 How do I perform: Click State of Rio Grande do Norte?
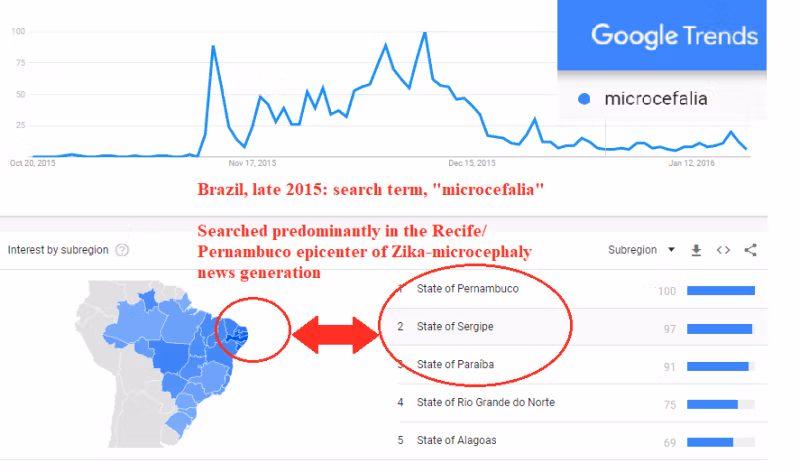(485, 402)
